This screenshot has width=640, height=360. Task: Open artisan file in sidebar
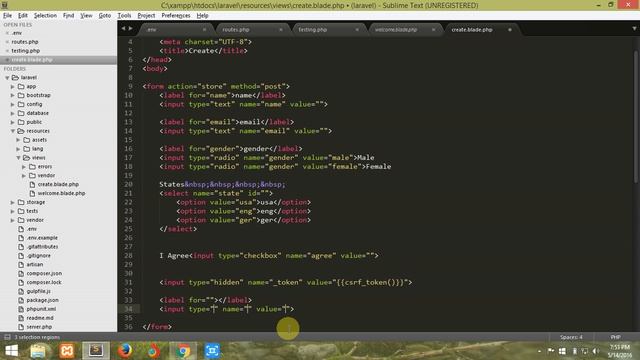tap(35, 264)
